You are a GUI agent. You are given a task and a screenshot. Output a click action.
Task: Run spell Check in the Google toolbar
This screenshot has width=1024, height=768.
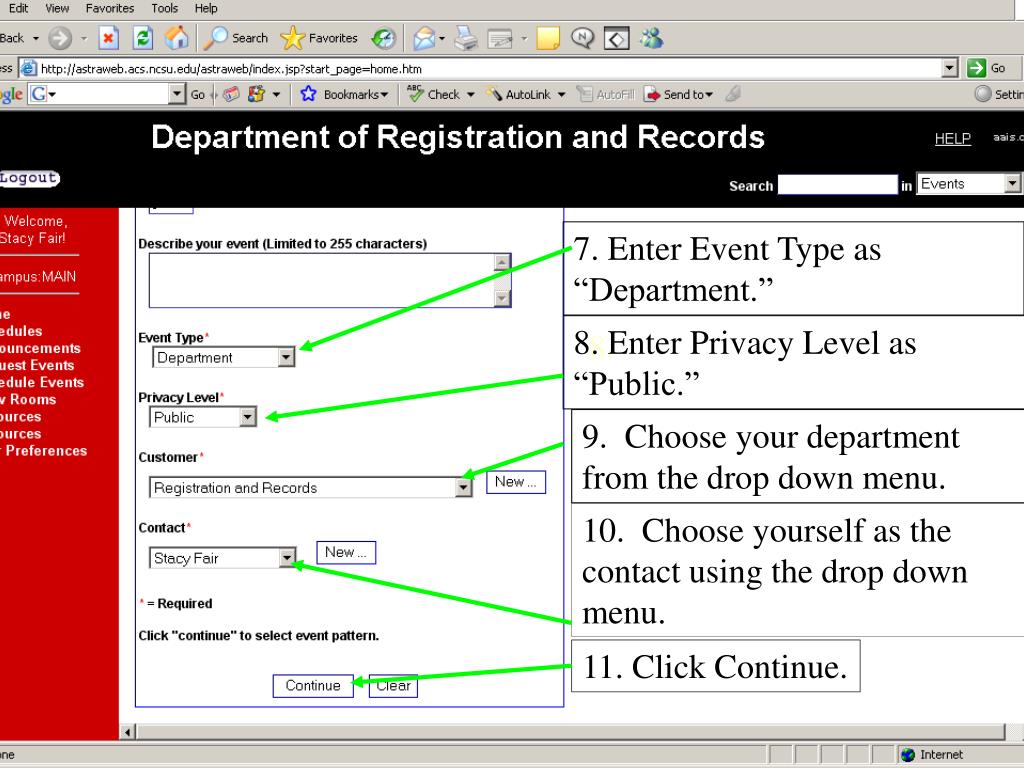coord(434,94)
